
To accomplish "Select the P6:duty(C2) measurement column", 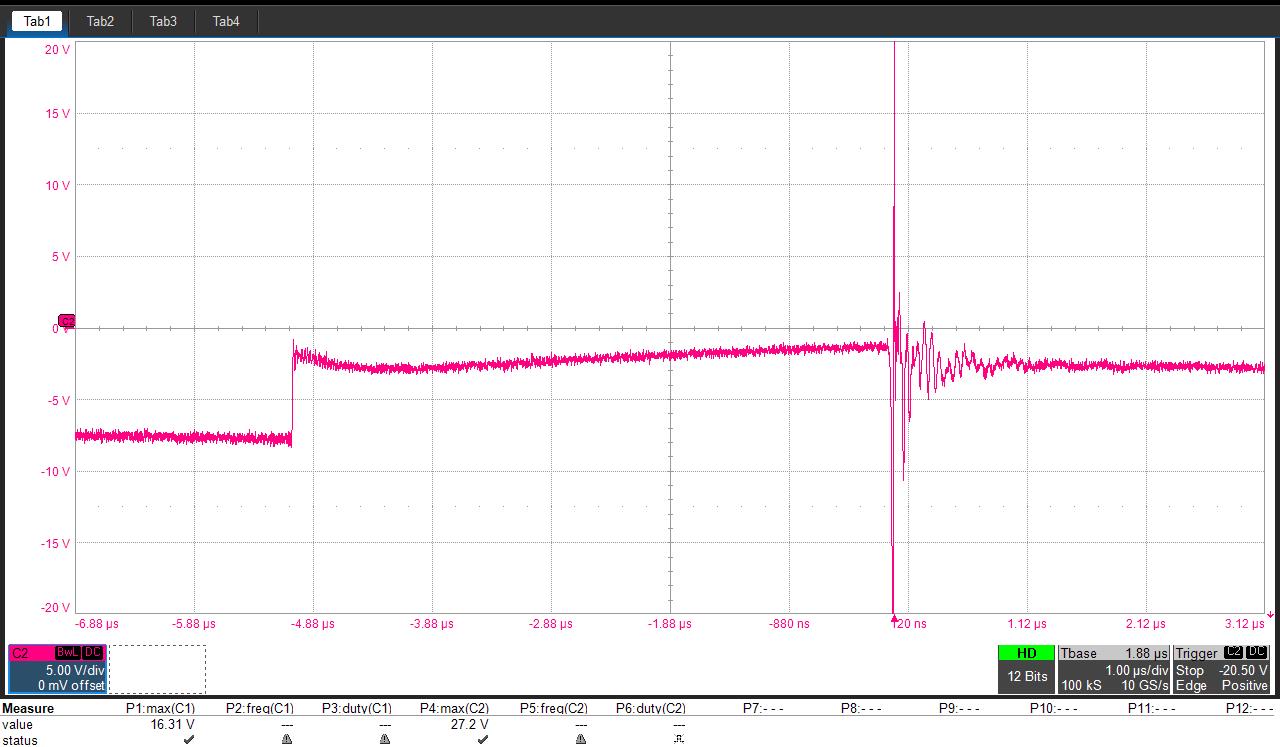I will pos(651,708).
